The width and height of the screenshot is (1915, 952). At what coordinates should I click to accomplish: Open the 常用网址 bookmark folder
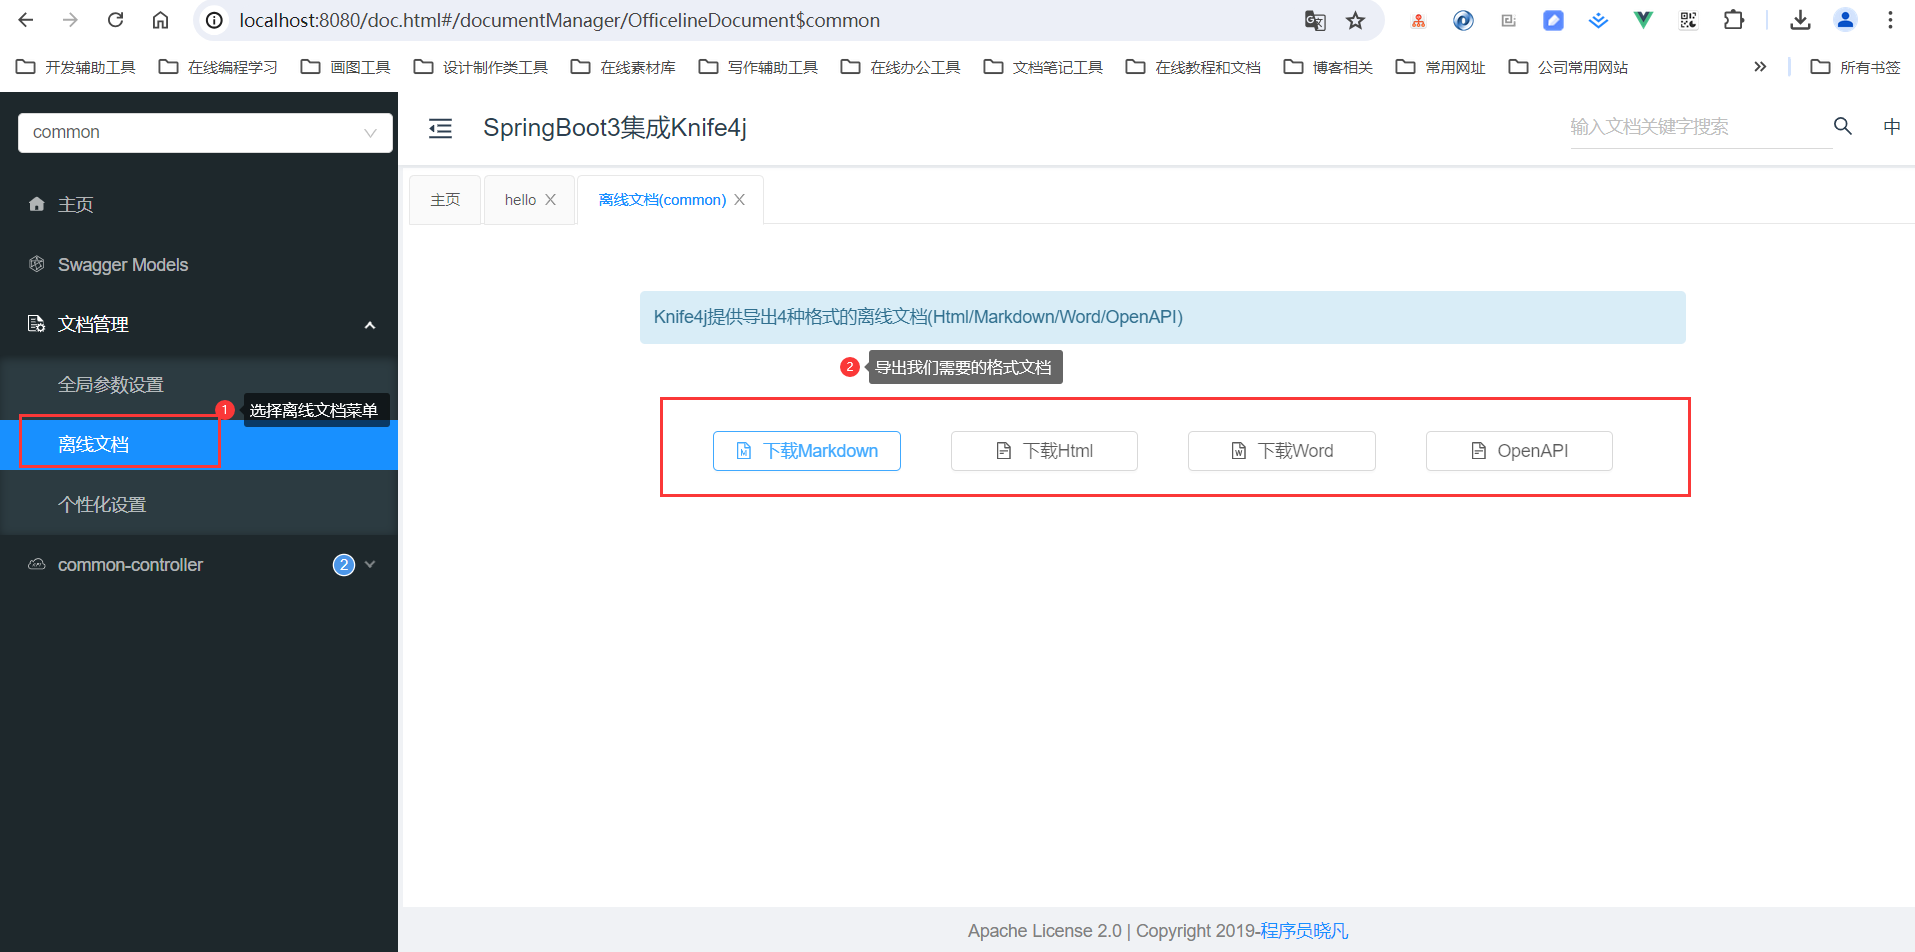pos(1441,67)
